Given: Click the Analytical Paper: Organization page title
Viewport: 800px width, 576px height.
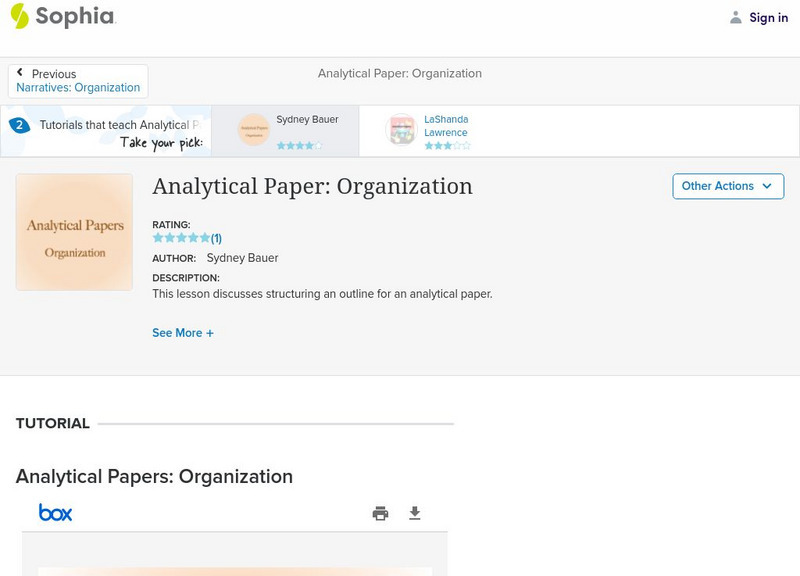Looking at the screenshot, I should click(312, 187).
